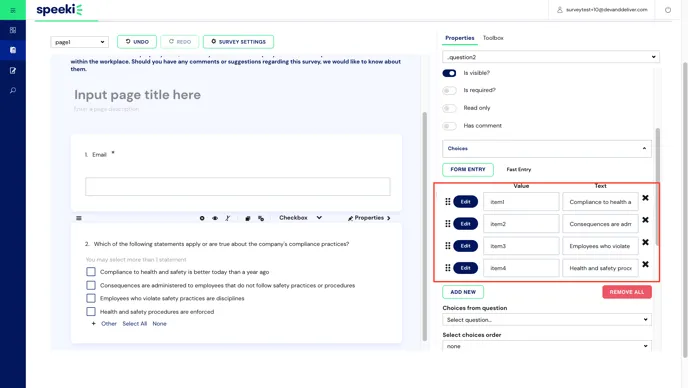This screenshot has height=388, width=688.
Task: Toggle the 'Is visible?' switch
Action: (x=449, y=73)
